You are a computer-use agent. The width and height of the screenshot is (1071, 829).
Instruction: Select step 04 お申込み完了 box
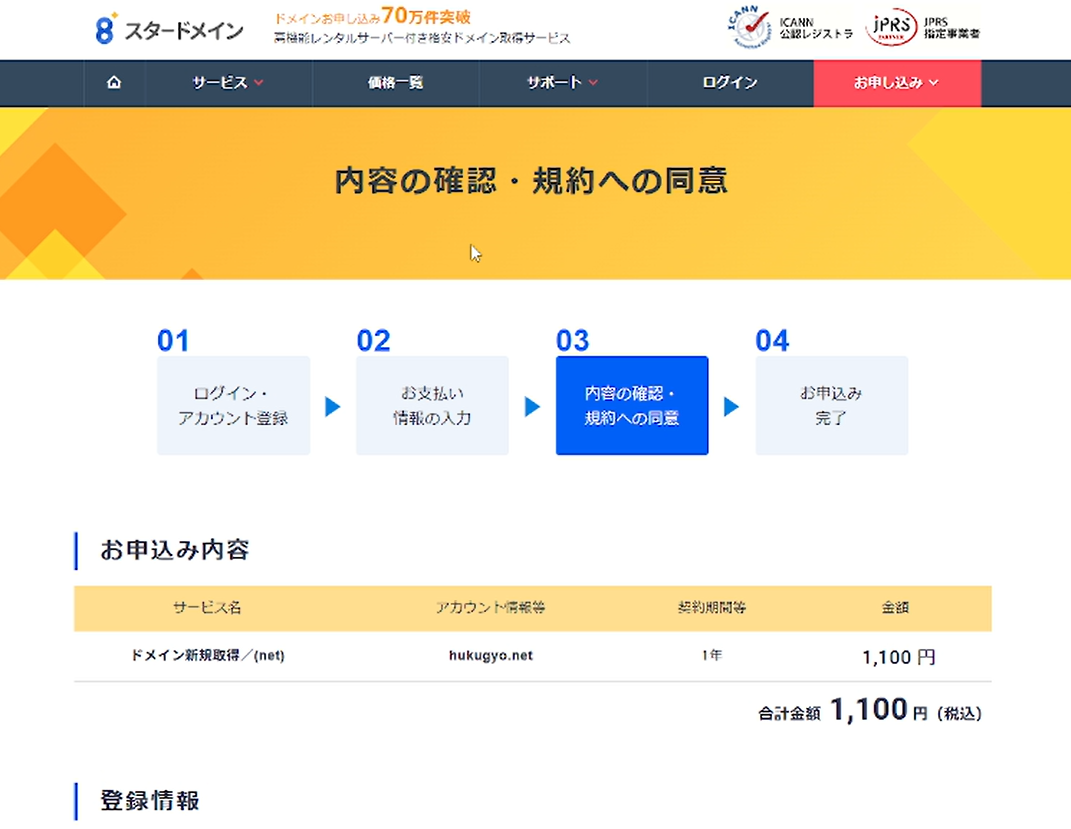pyautogui.click(x=831, y=405)
